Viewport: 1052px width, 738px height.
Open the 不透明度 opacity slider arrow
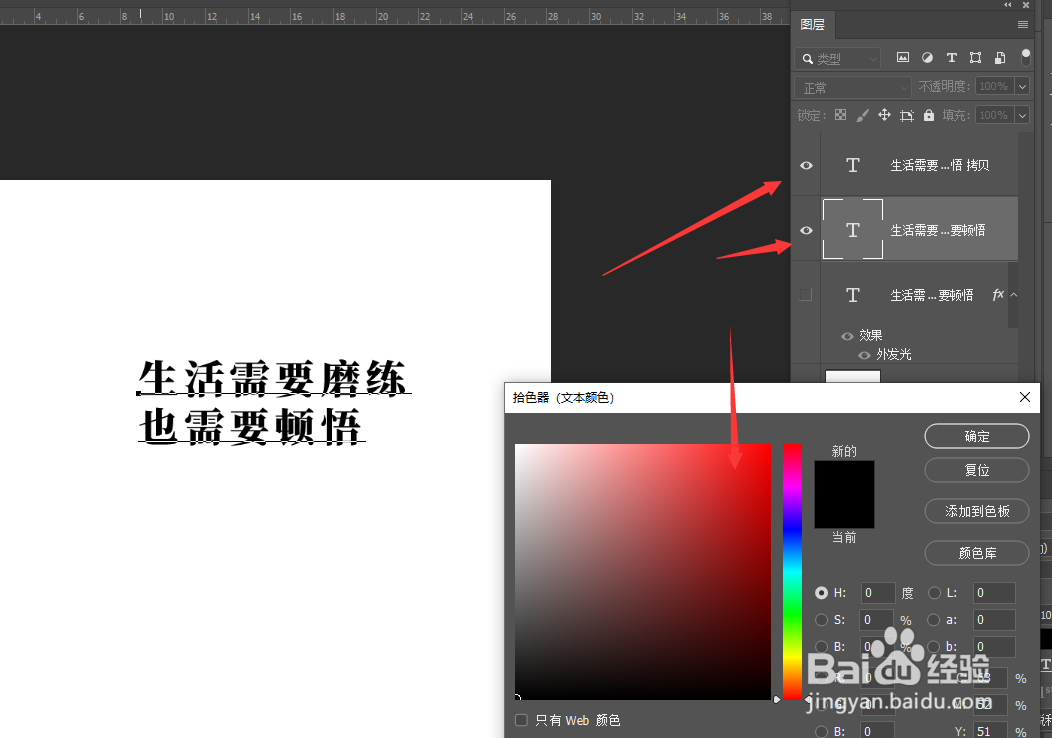1022,87
